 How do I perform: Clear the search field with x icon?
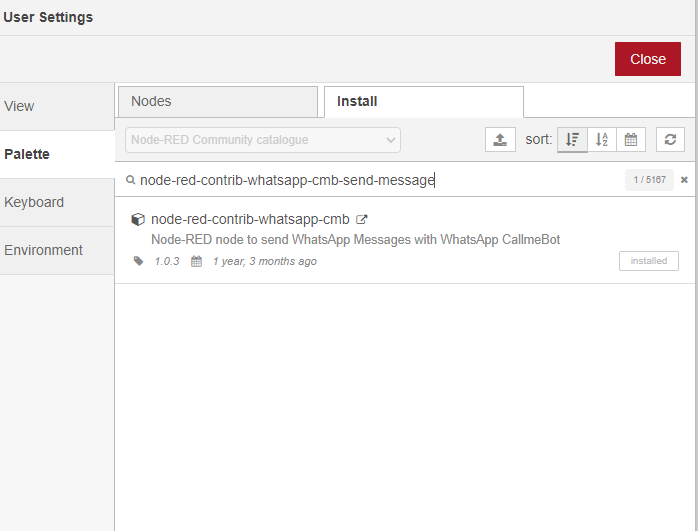[x=684, y=180]
